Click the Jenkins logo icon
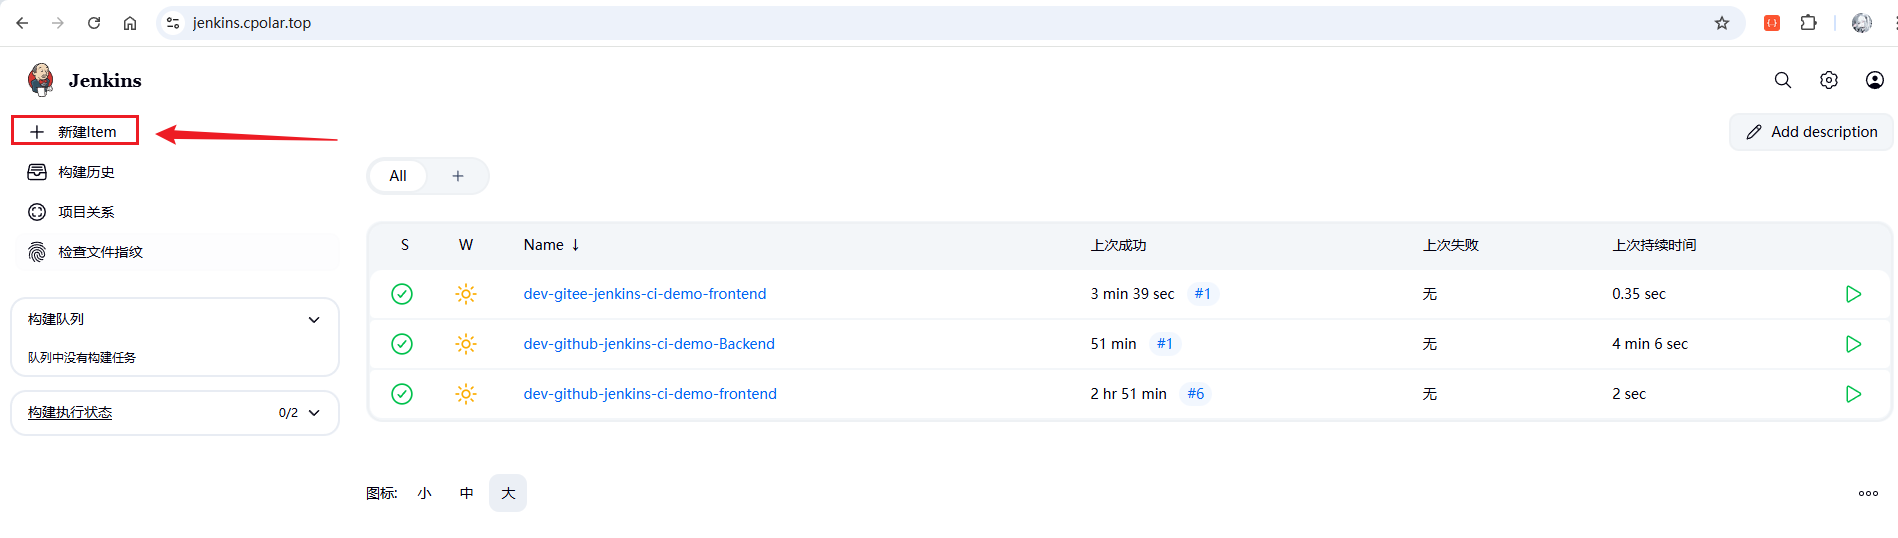Screen dimensions: 1898x538 click(41, 80)
